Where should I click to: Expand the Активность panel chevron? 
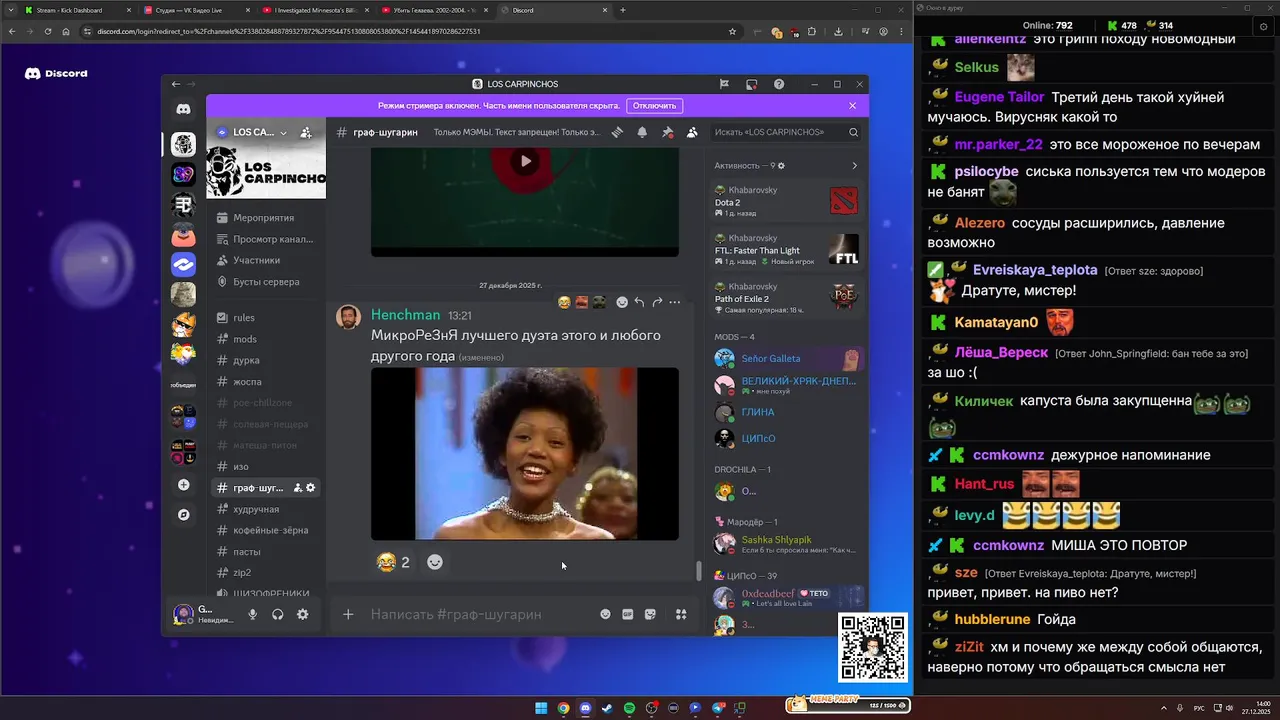[x=854, y=166]
